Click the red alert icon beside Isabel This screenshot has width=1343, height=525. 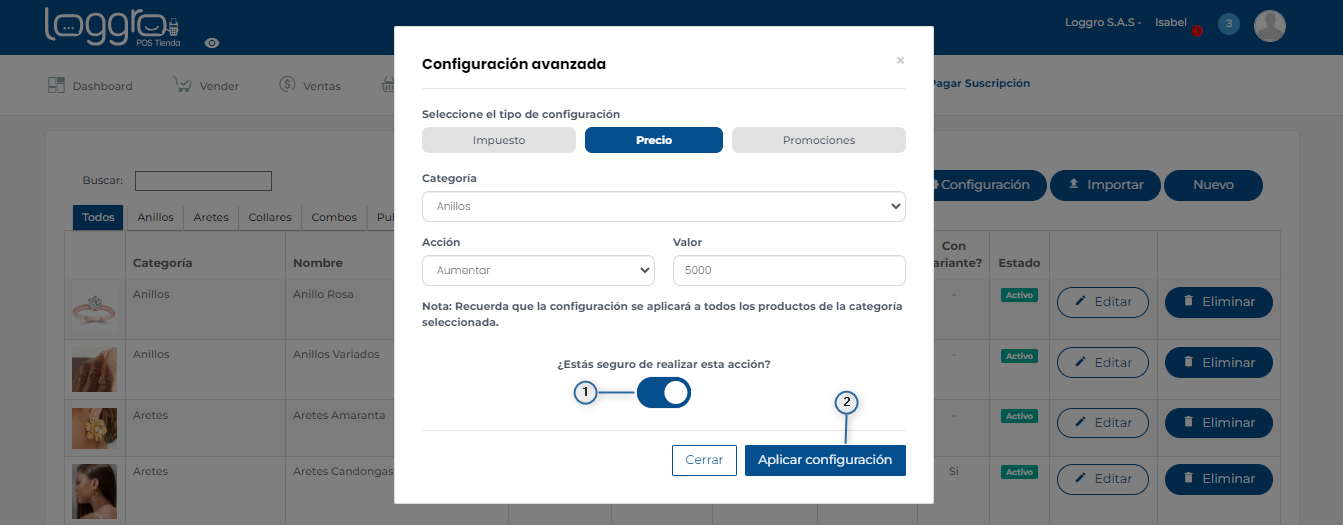point(1197,30)
